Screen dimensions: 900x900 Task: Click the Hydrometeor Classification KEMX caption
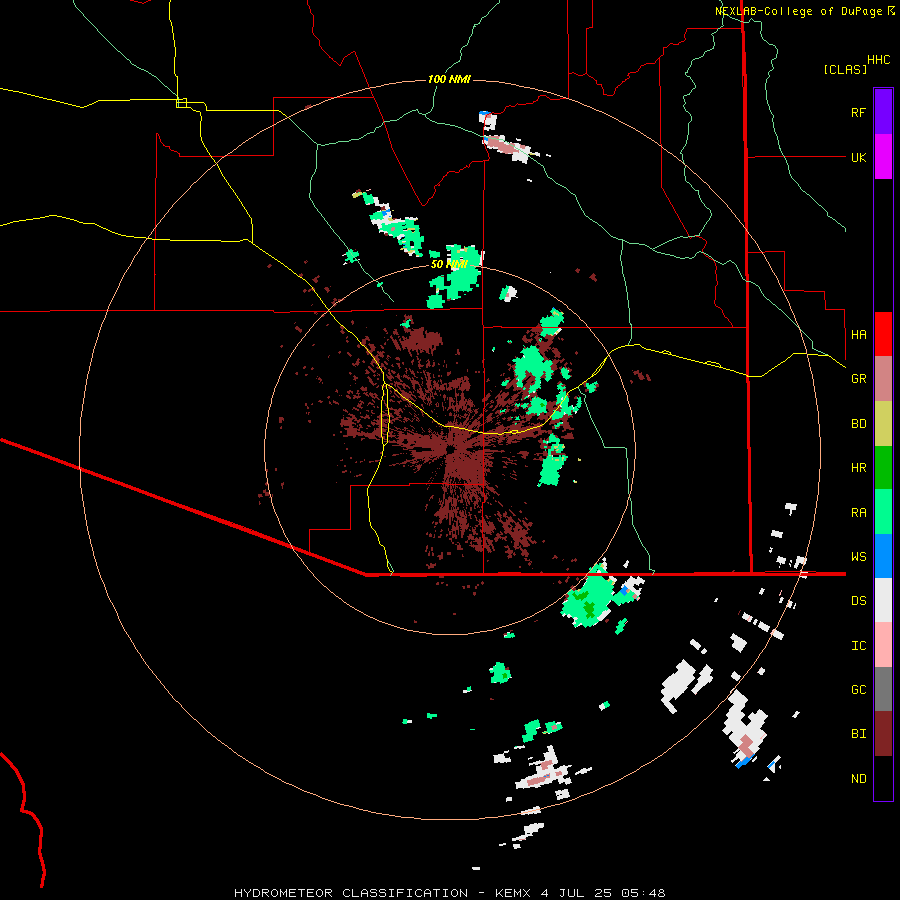[449, 893]
